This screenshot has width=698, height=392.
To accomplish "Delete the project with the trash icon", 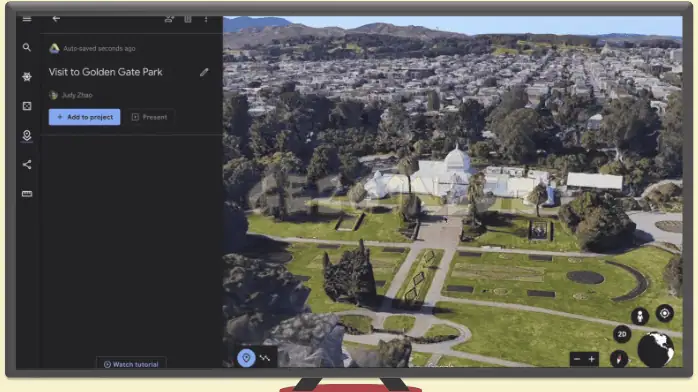I will (x=188, y=19).
